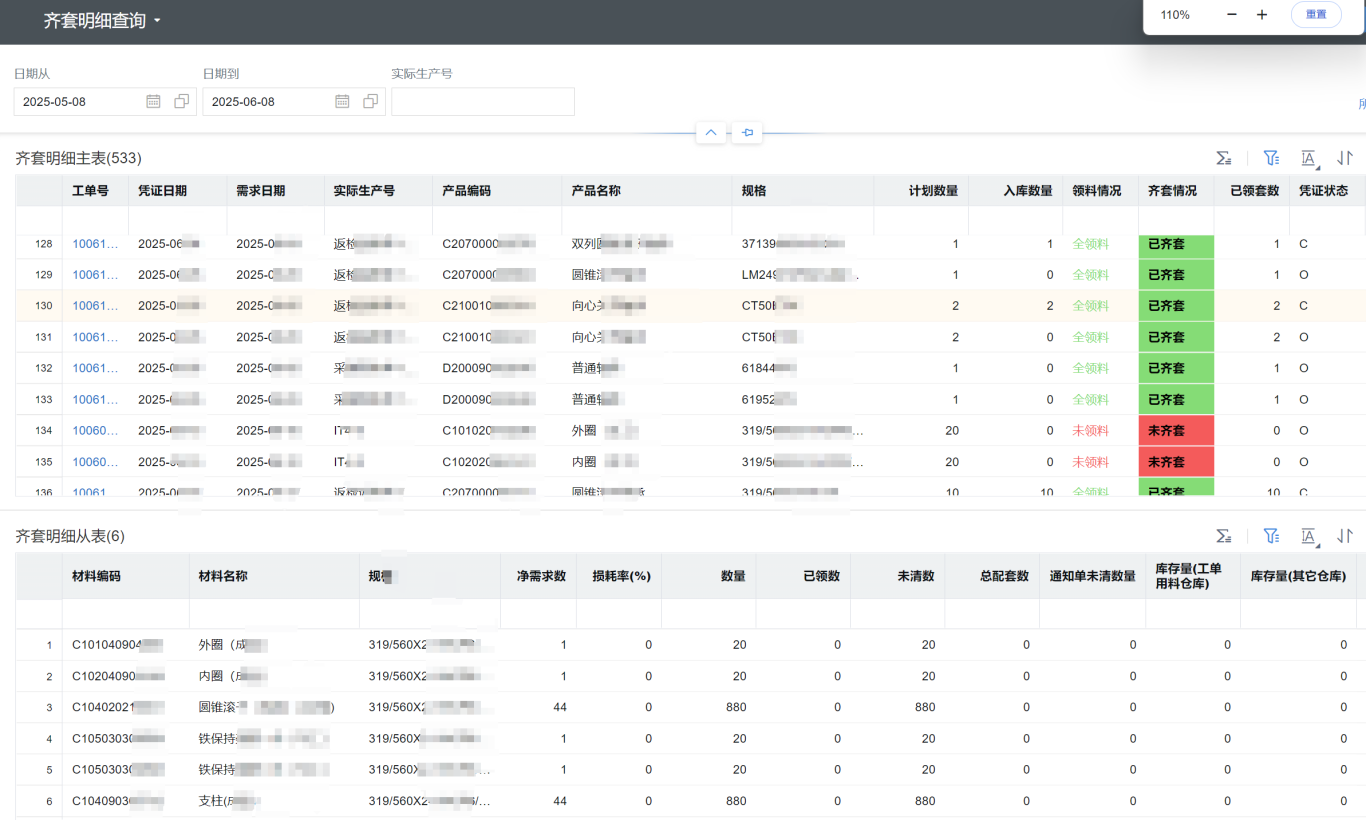Click 未清数 column header
The width and height of the screenshot is (1366, 820).
tap(898, 576)
